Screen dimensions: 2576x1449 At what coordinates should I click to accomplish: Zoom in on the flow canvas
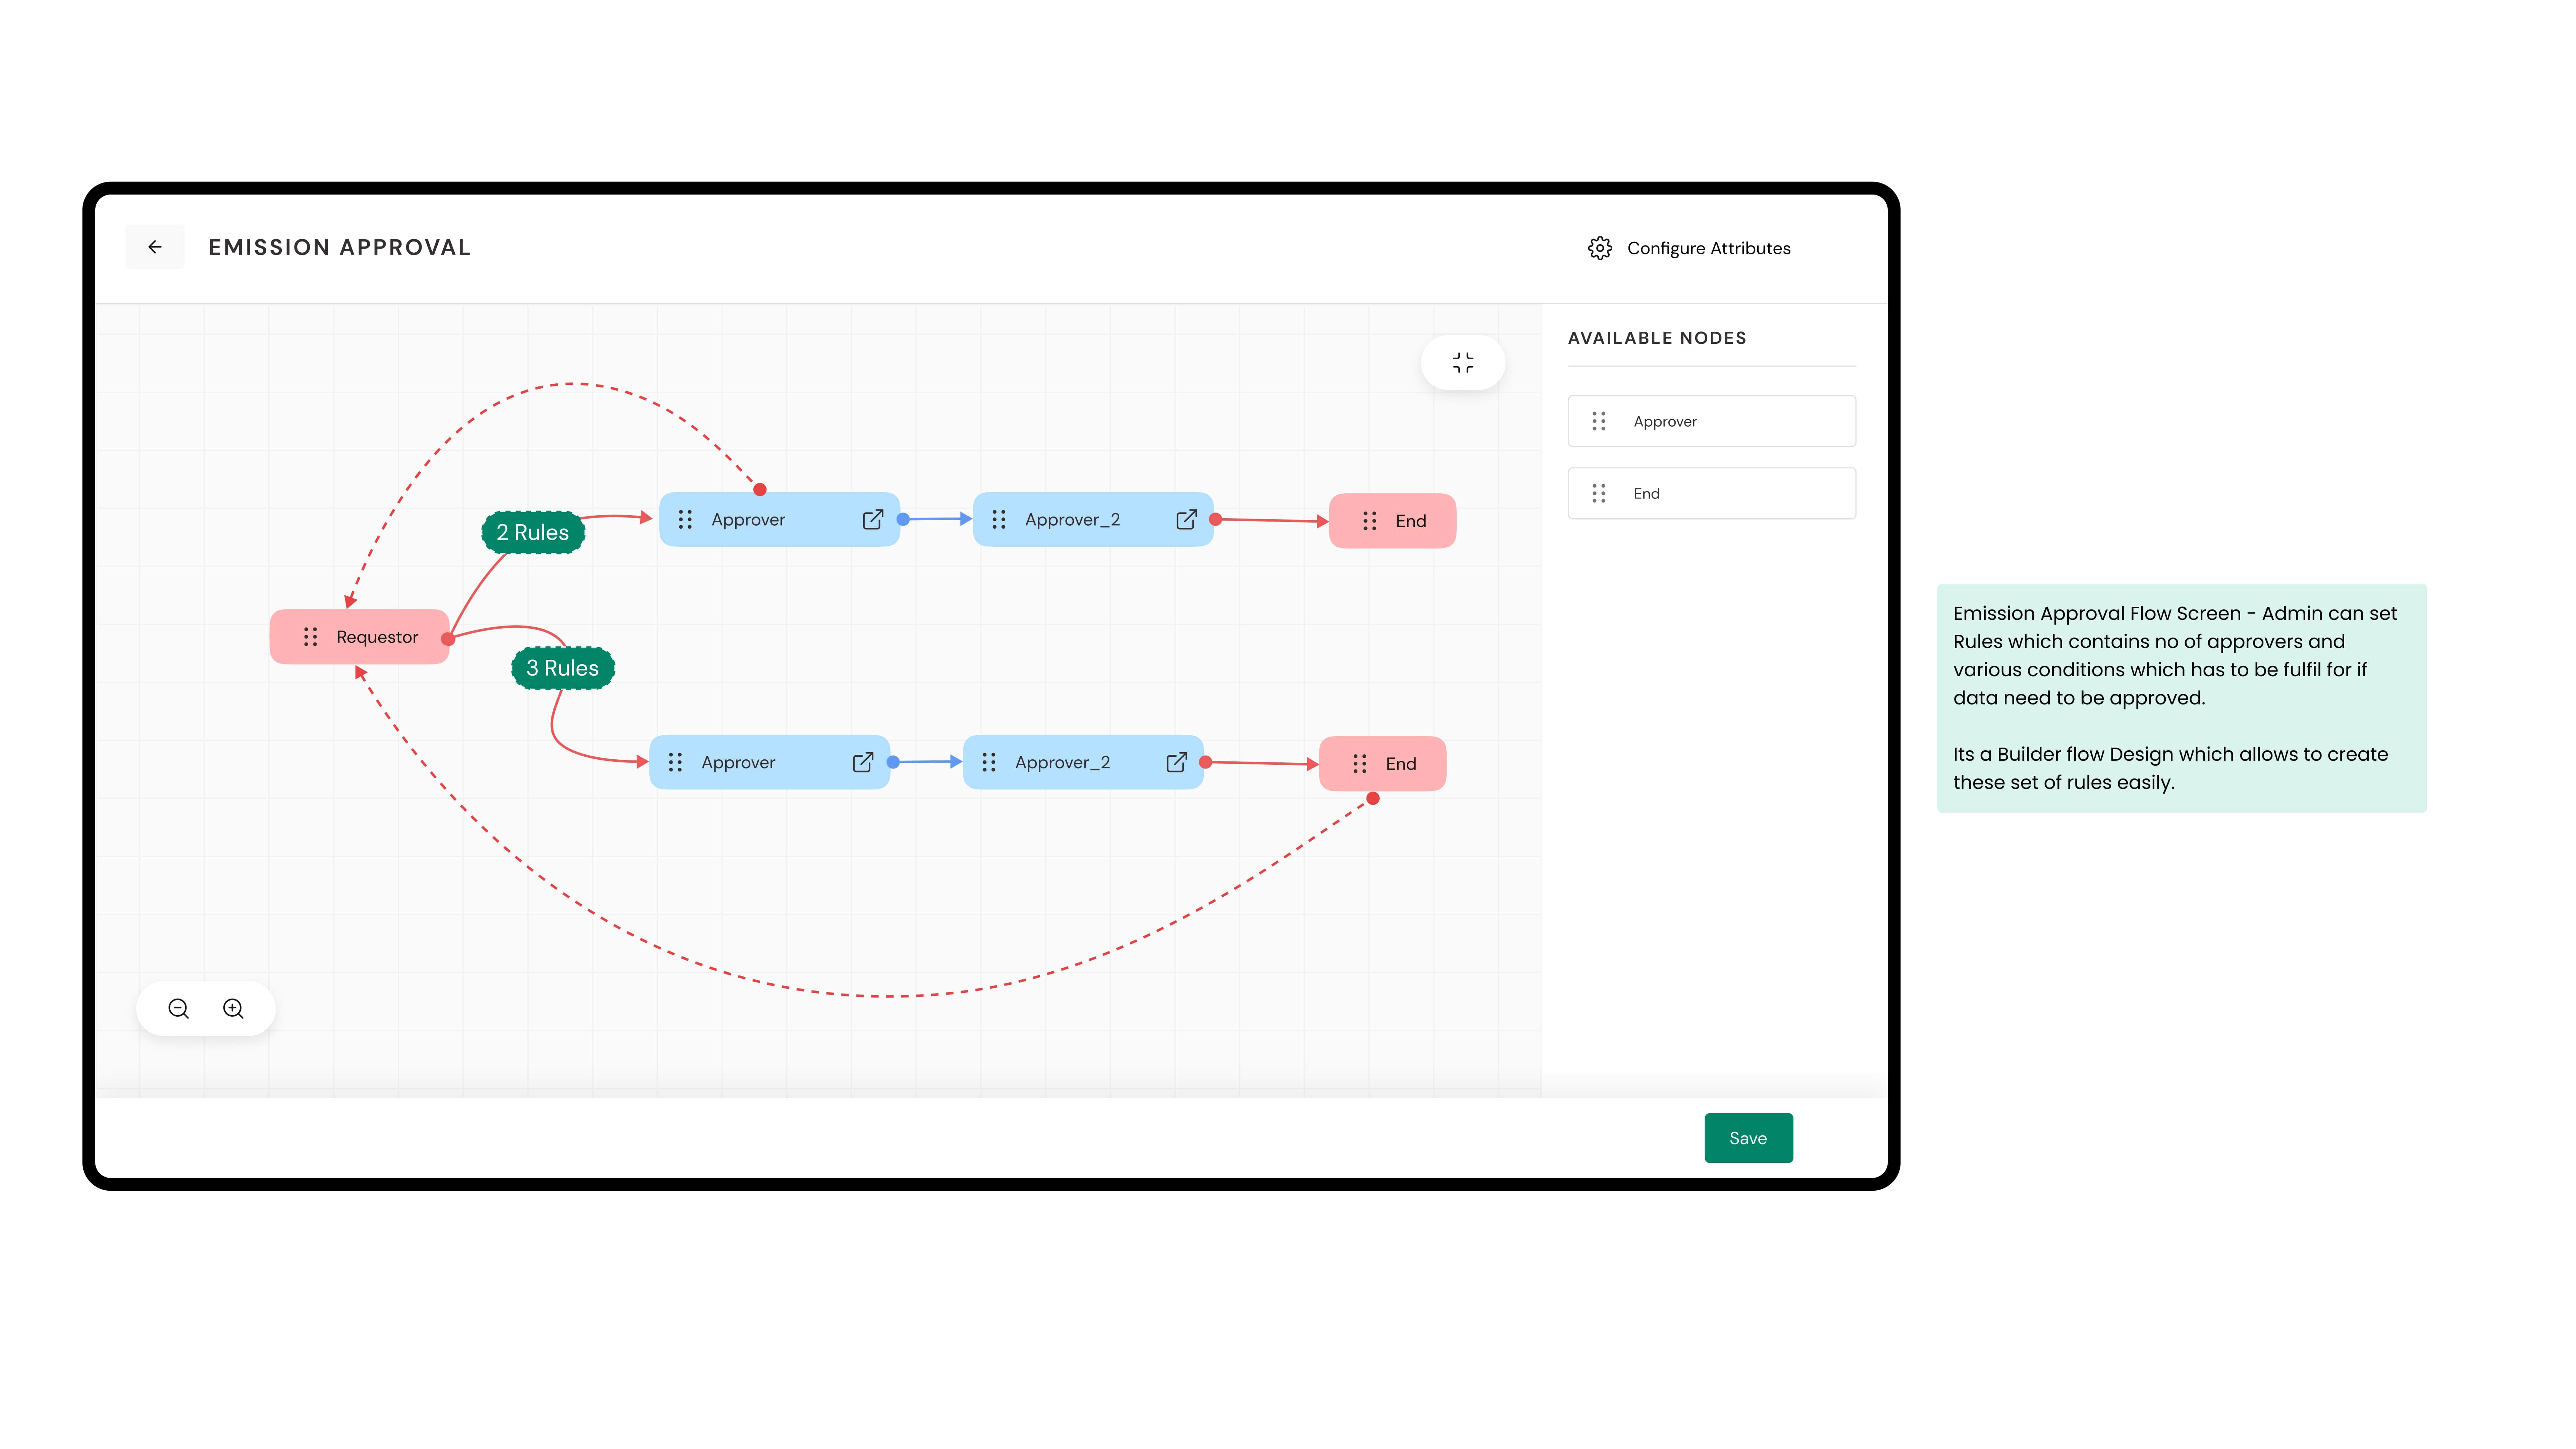(233, 1009)
